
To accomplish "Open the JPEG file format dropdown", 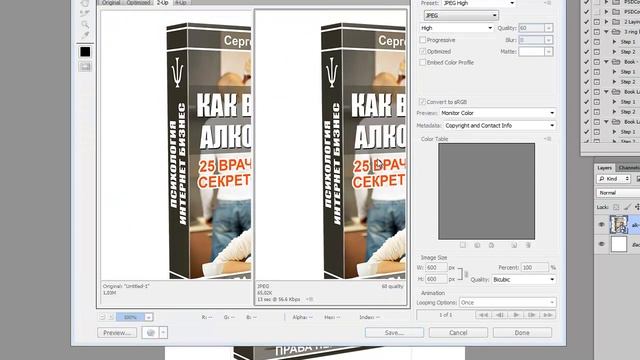I will coord(461,16).
